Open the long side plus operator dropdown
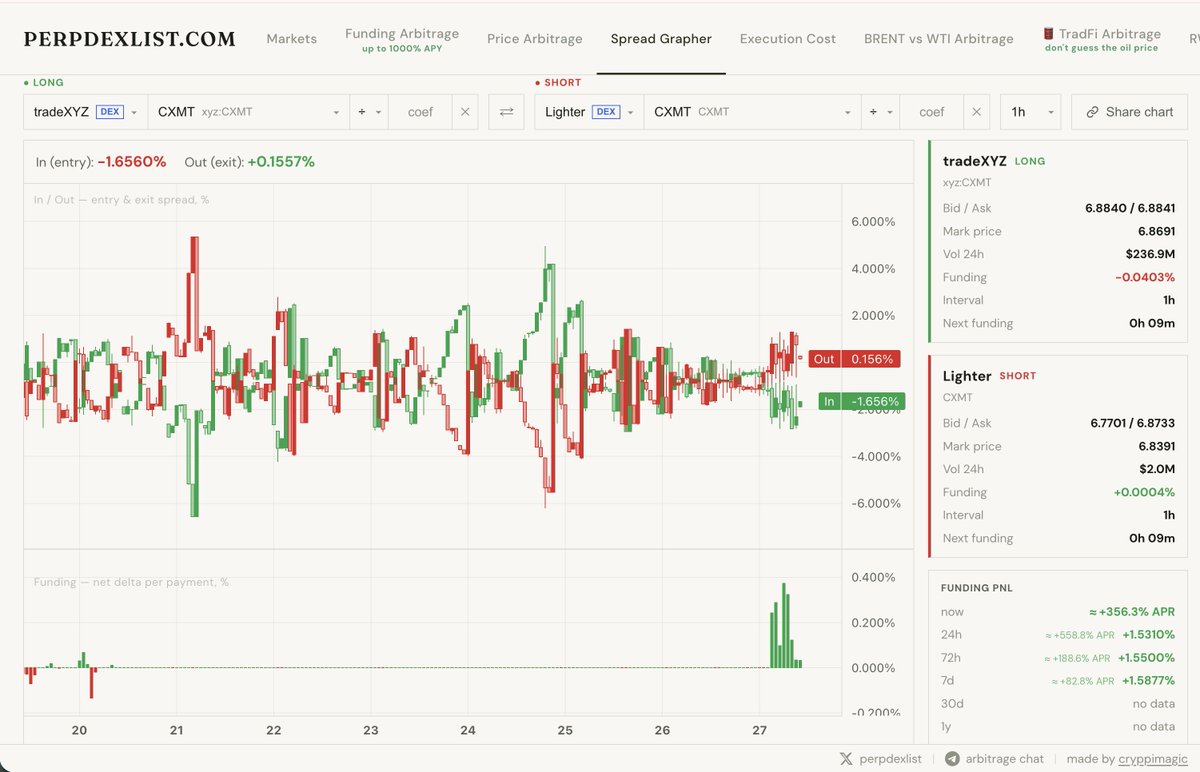This screenshot has height=772, width=1200. [x=369, y=112]
